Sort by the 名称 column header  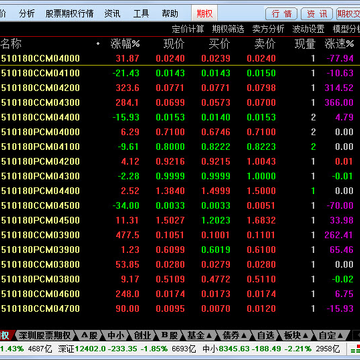click(11, 44)
